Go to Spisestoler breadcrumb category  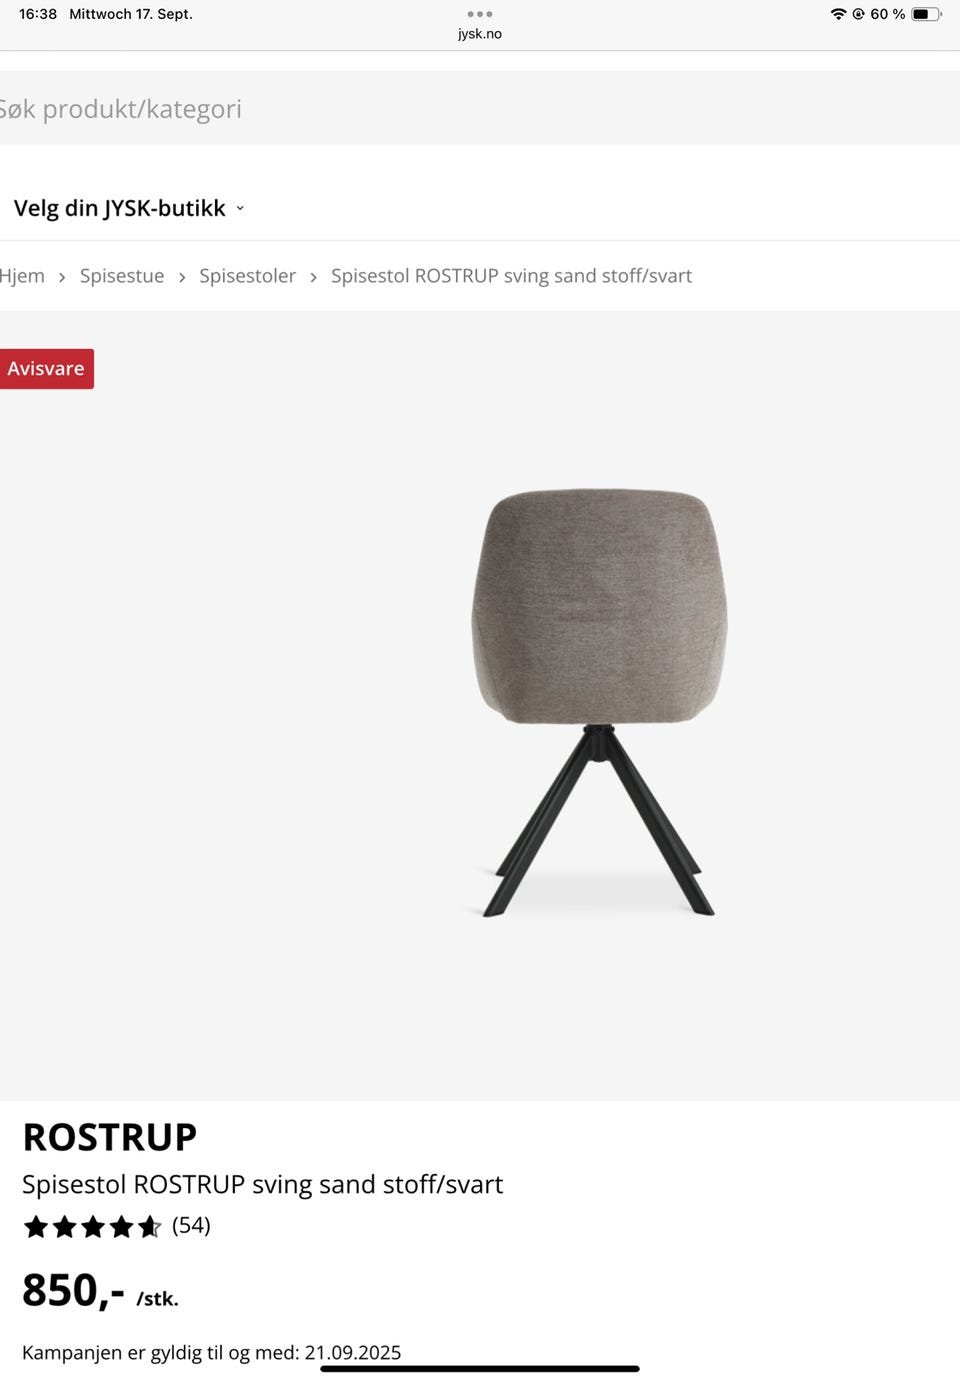click(x=247, y=276)
